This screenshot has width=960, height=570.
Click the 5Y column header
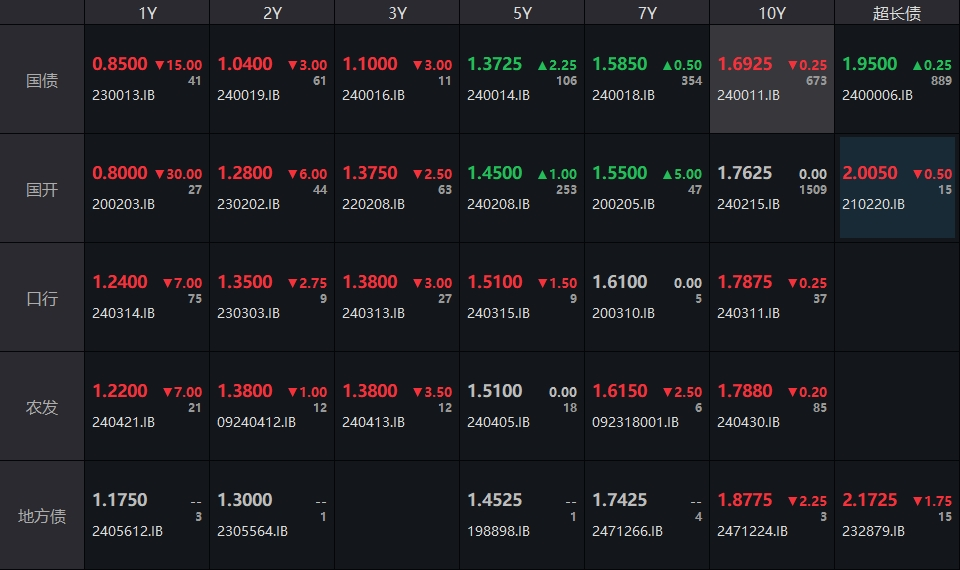pyautogui.click(x=522, y=13)
